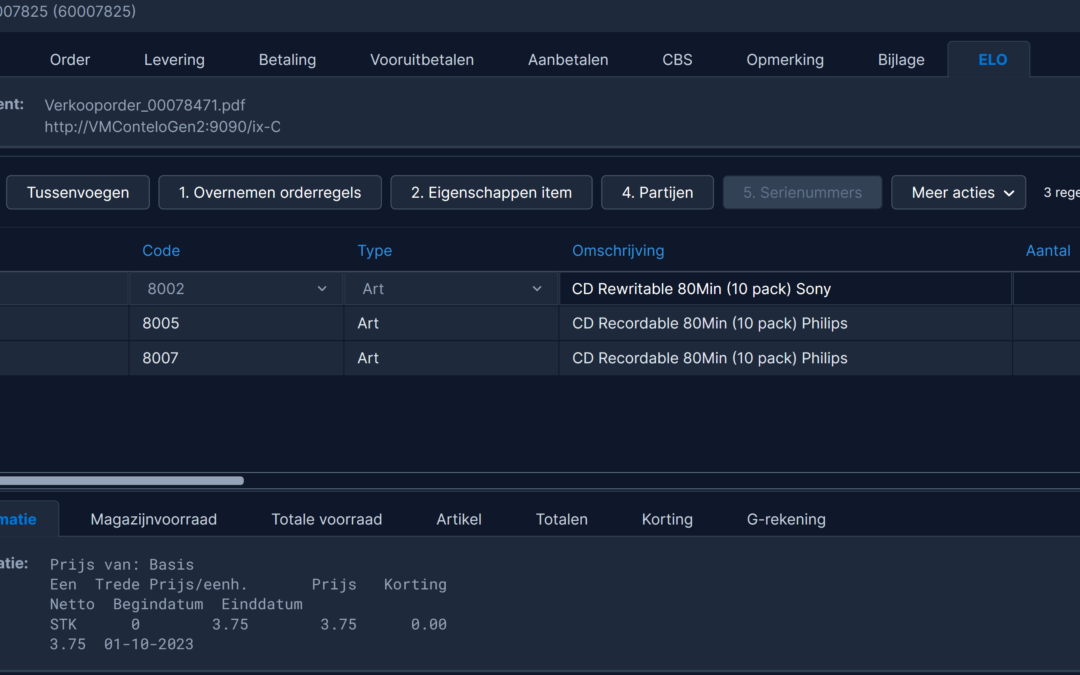Click the 4. Partijen button
This screenshot has width=1080, height=675.
[x=657, y=193]
